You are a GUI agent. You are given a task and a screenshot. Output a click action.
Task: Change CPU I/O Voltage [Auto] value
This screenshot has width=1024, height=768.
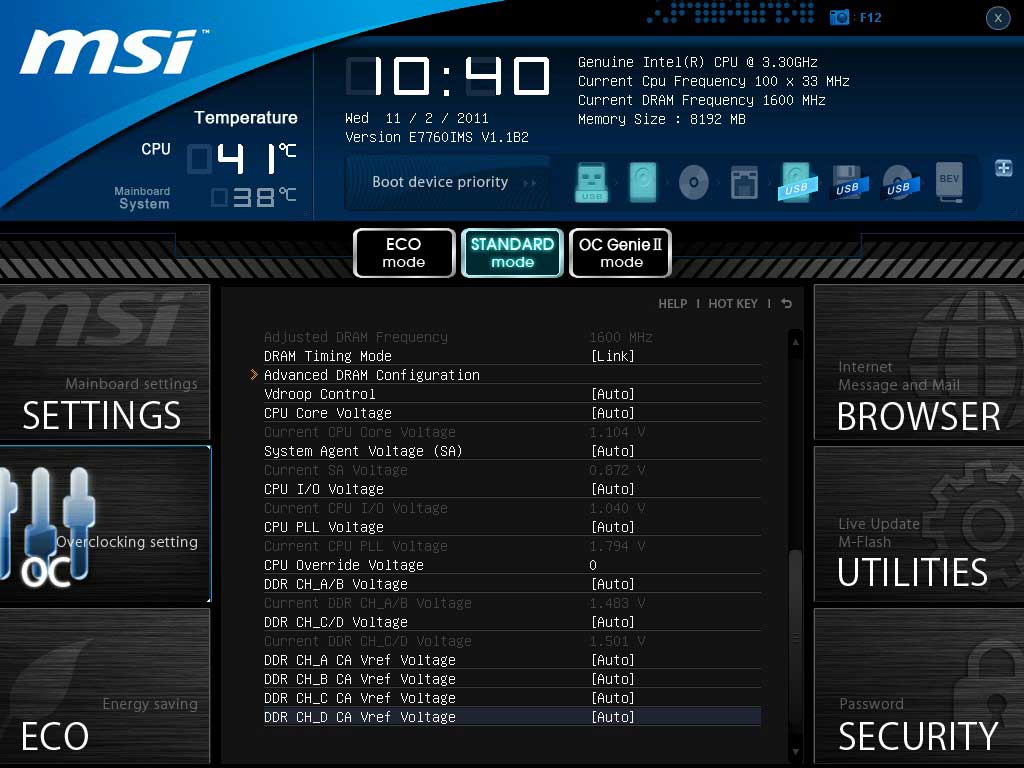click(613, 488)
